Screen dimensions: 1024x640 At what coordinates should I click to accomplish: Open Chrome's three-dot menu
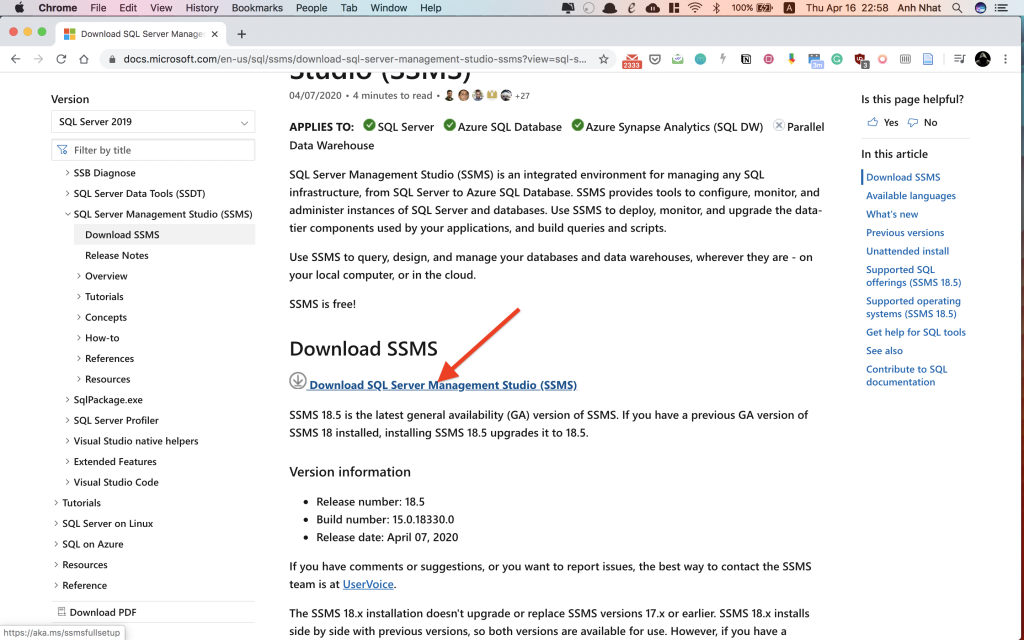pos(1006,59)
